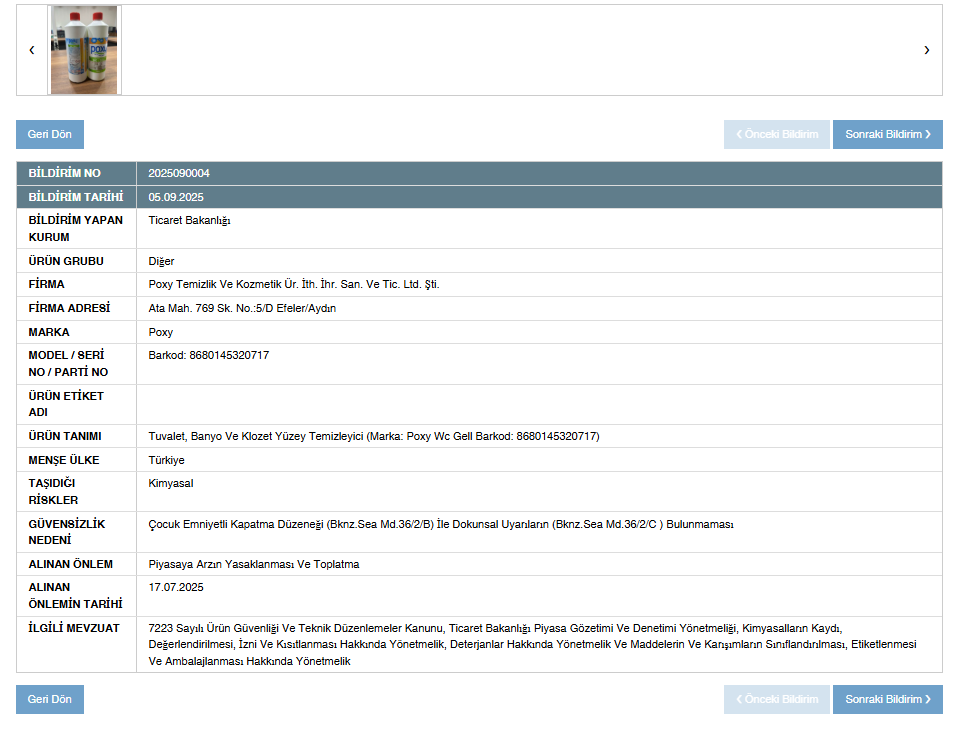Click the Kimyasal risk value
The width and height of the screenshot is (963, 731).
coord(171,483)
